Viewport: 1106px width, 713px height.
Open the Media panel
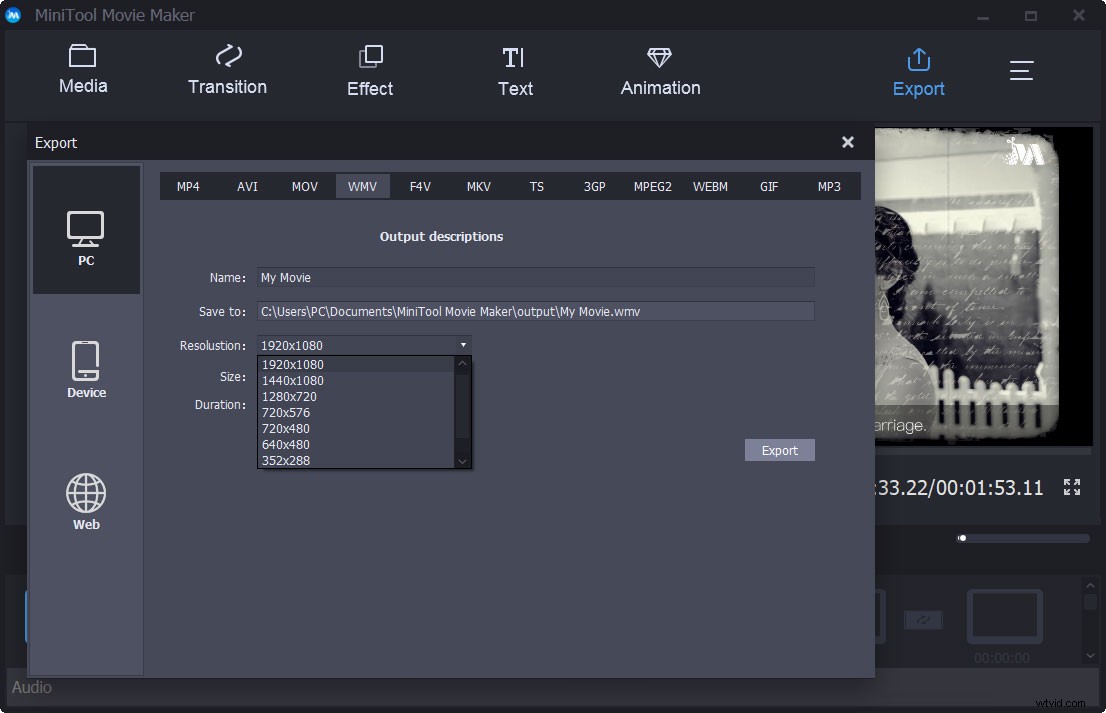[83, 70]
